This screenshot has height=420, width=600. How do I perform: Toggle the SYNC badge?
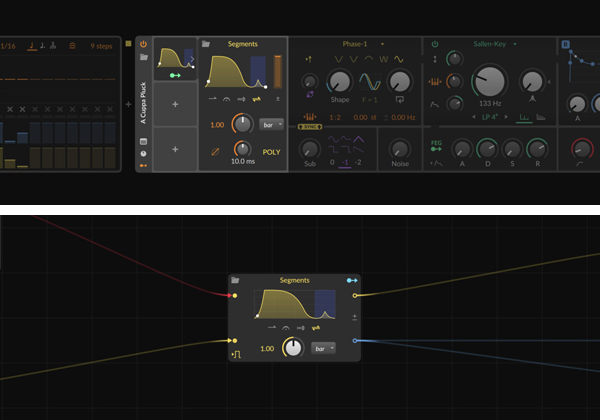(310, 127)
